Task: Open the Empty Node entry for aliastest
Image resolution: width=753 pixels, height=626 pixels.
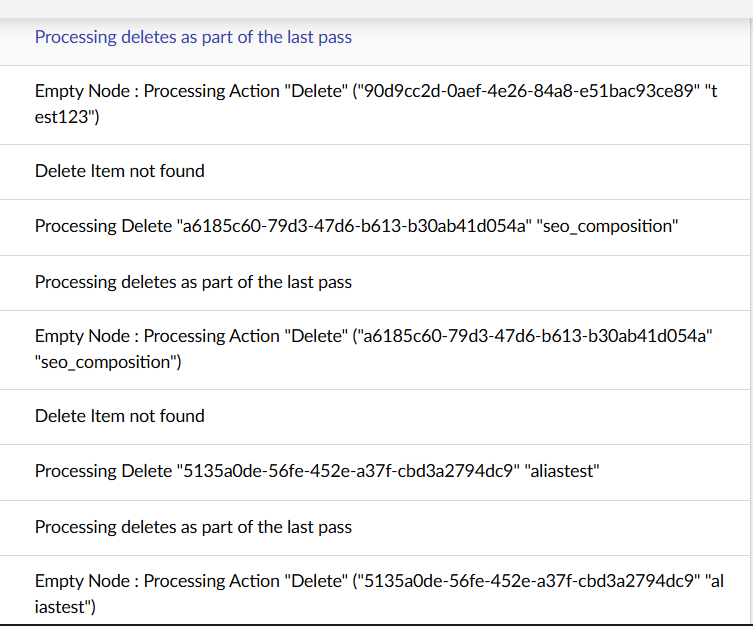Action: 375,593
